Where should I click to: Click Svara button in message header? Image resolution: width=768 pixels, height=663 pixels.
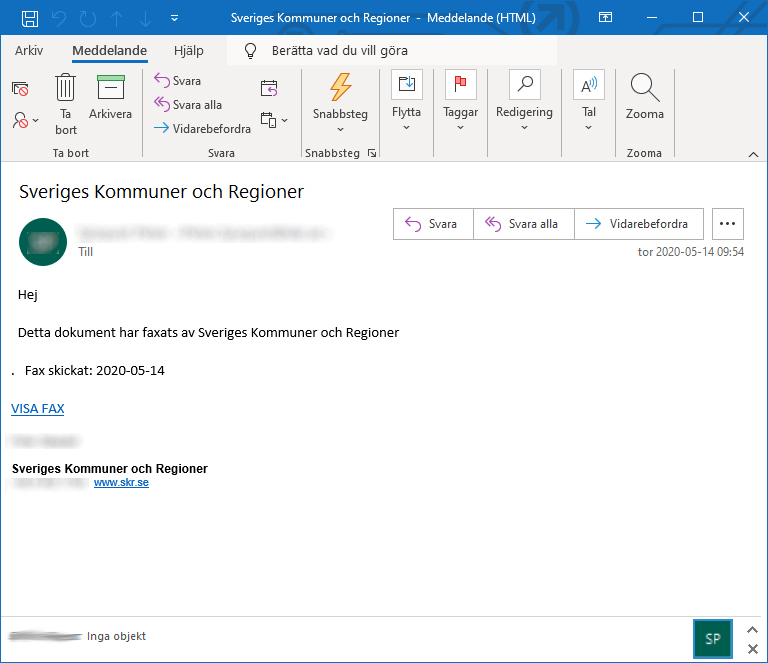pos(432,224)
